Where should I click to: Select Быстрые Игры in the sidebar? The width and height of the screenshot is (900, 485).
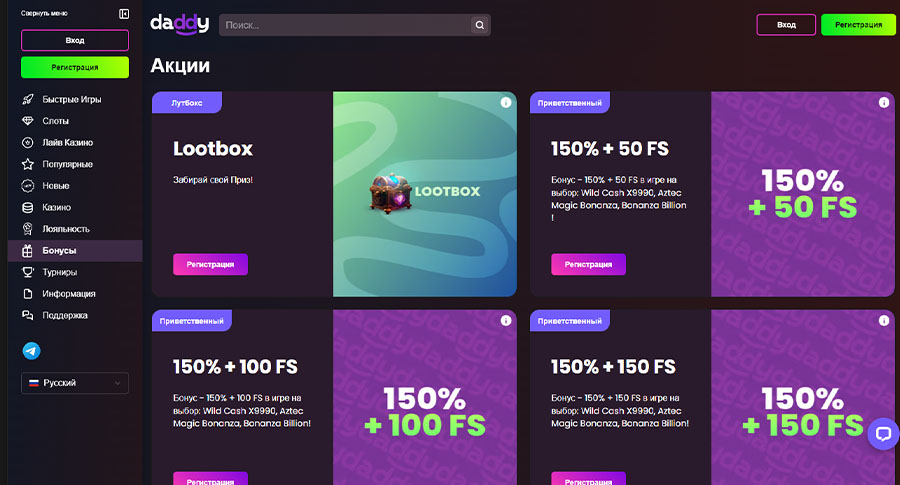[71, 100]
